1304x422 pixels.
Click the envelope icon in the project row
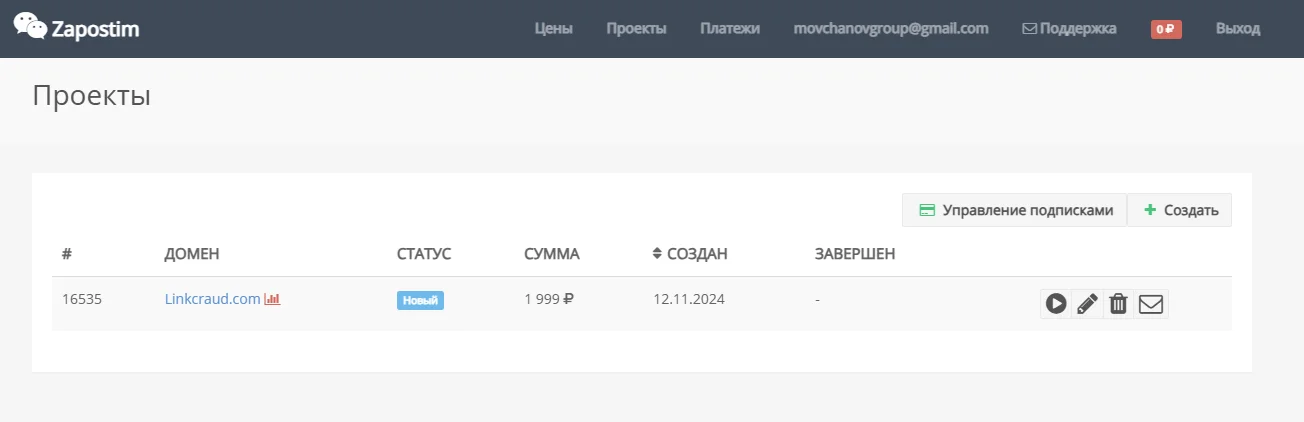click(x=1151, y=303)
